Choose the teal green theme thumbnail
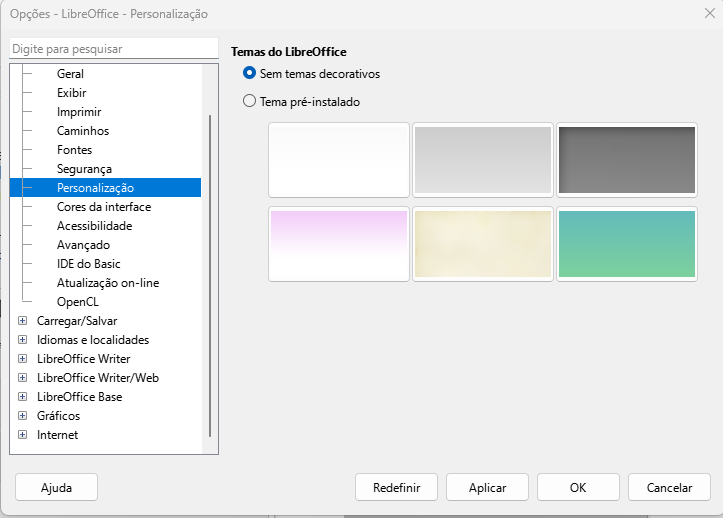Screen dimensions: 723x518 627,244
